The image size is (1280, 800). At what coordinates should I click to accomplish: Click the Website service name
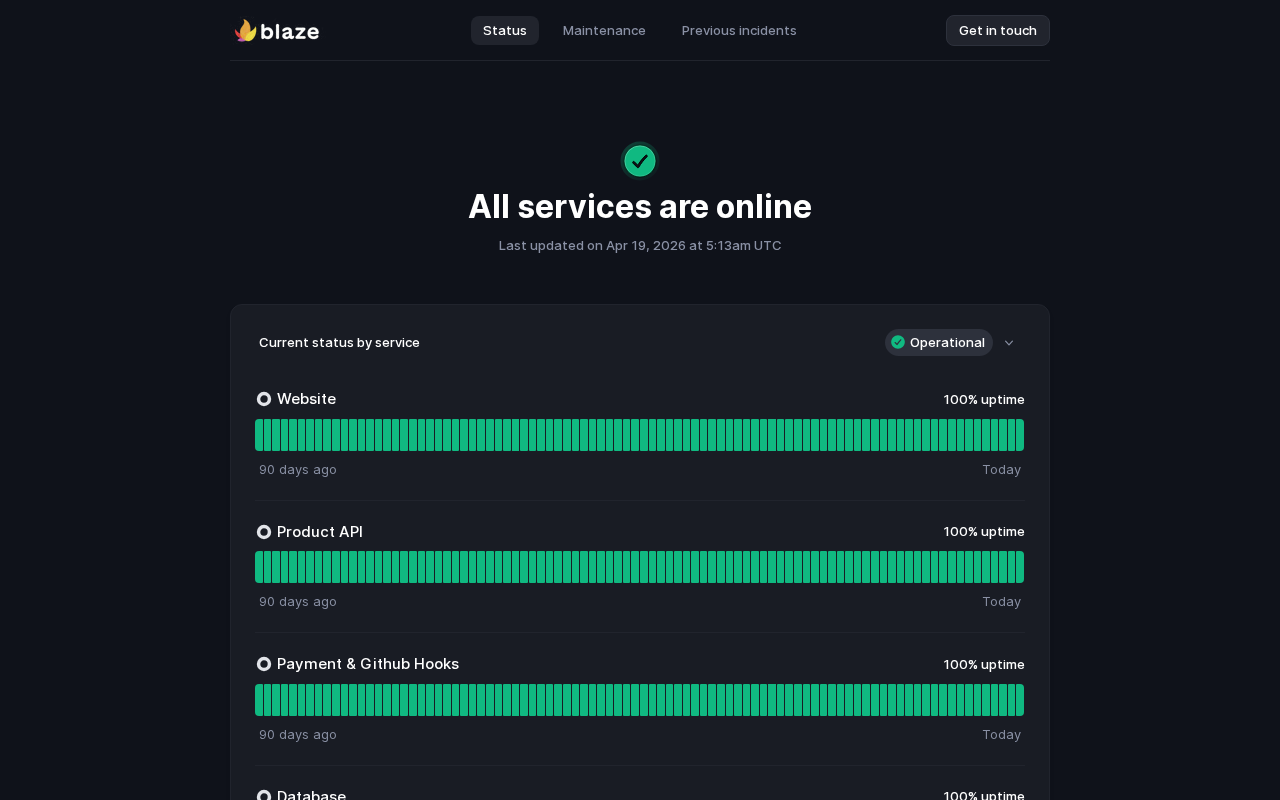tap(306, 399)
